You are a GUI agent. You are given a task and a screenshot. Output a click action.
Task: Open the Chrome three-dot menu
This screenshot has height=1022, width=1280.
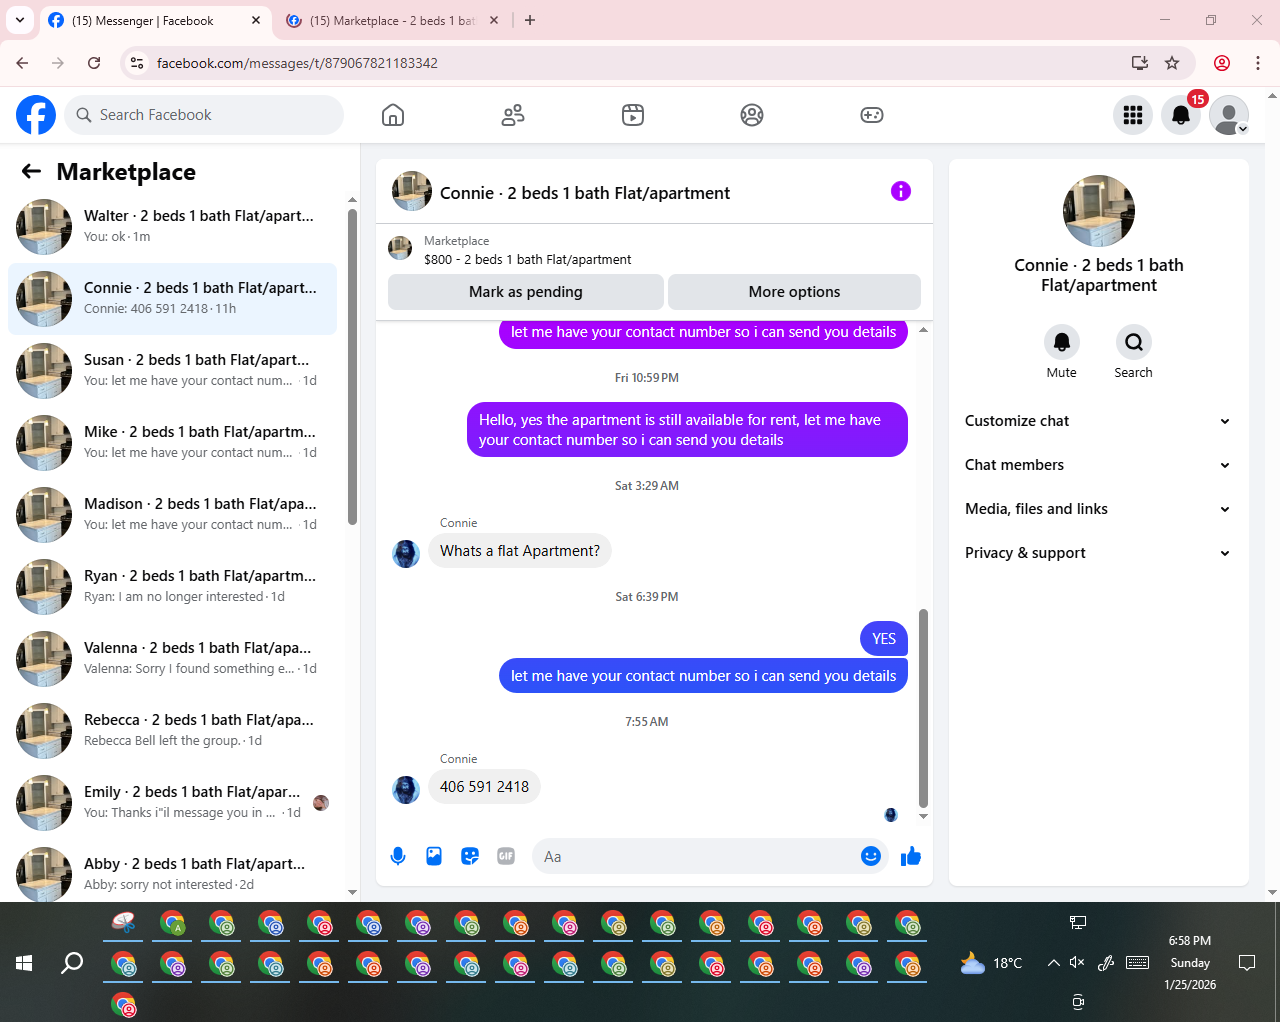[1258, 63]
